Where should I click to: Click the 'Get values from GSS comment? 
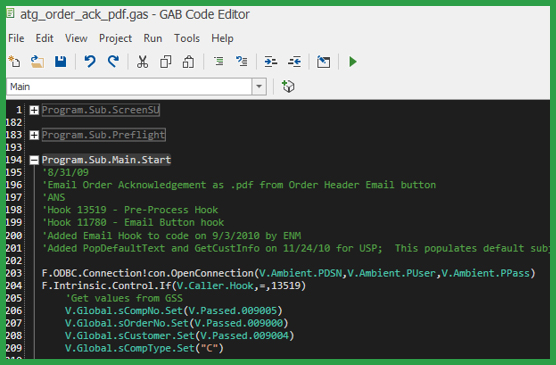124,298
